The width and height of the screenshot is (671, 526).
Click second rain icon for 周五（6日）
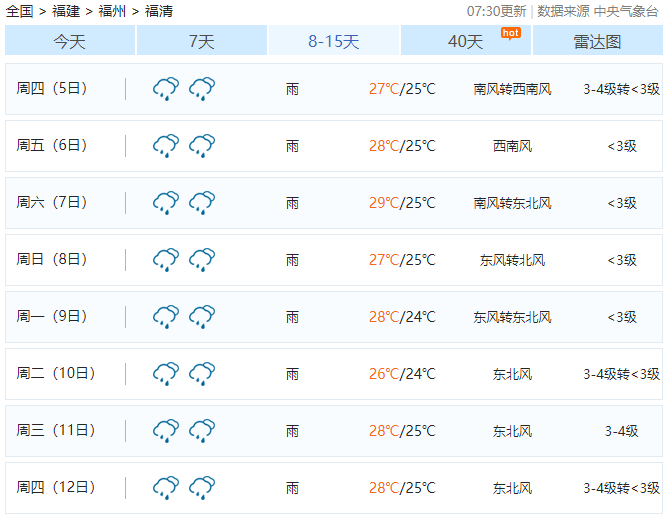202,146
